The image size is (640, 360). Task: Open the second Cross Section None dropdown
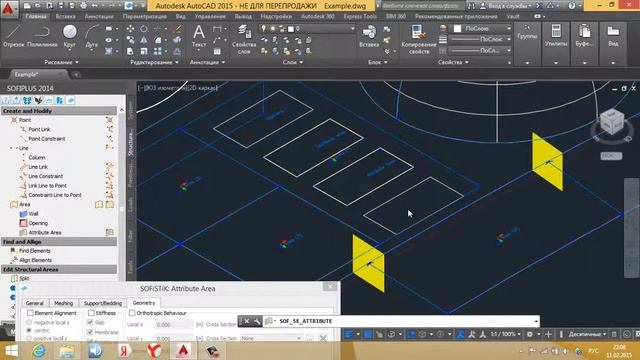coord(271,338)
